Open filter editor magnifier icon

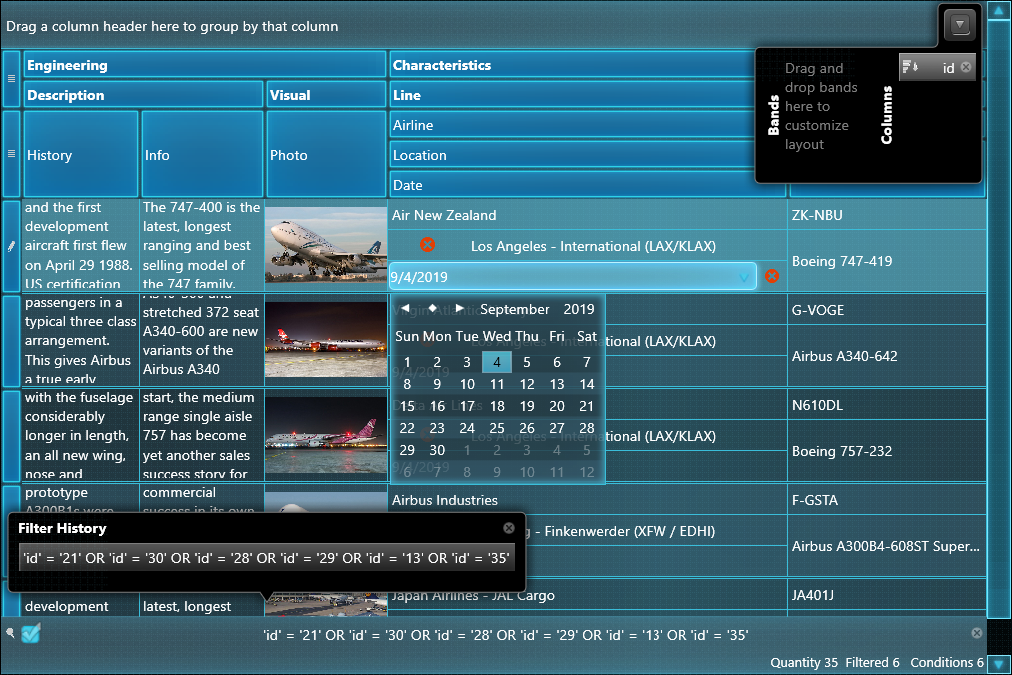[10, 632]
